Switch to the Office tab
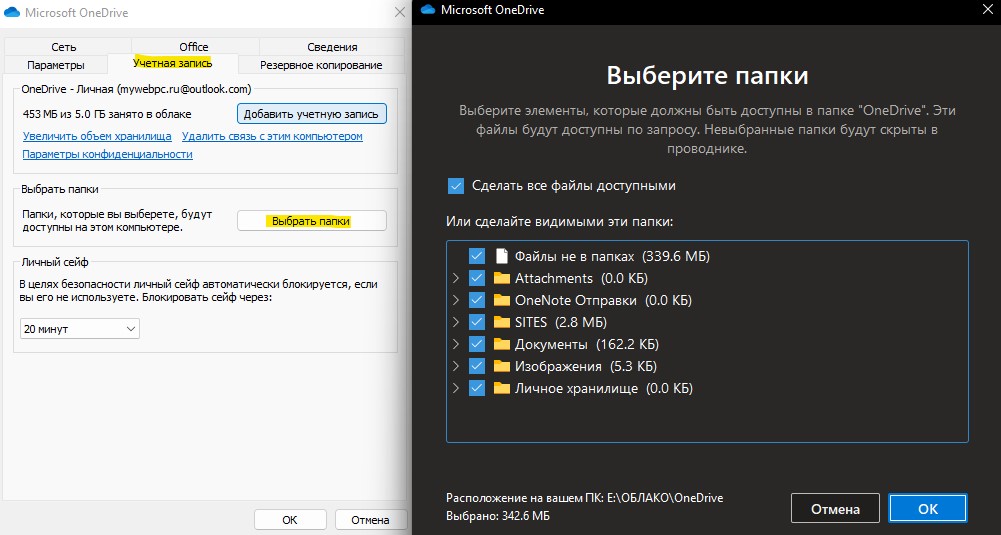The image size is (1001, 535). [x=193, y=47]
